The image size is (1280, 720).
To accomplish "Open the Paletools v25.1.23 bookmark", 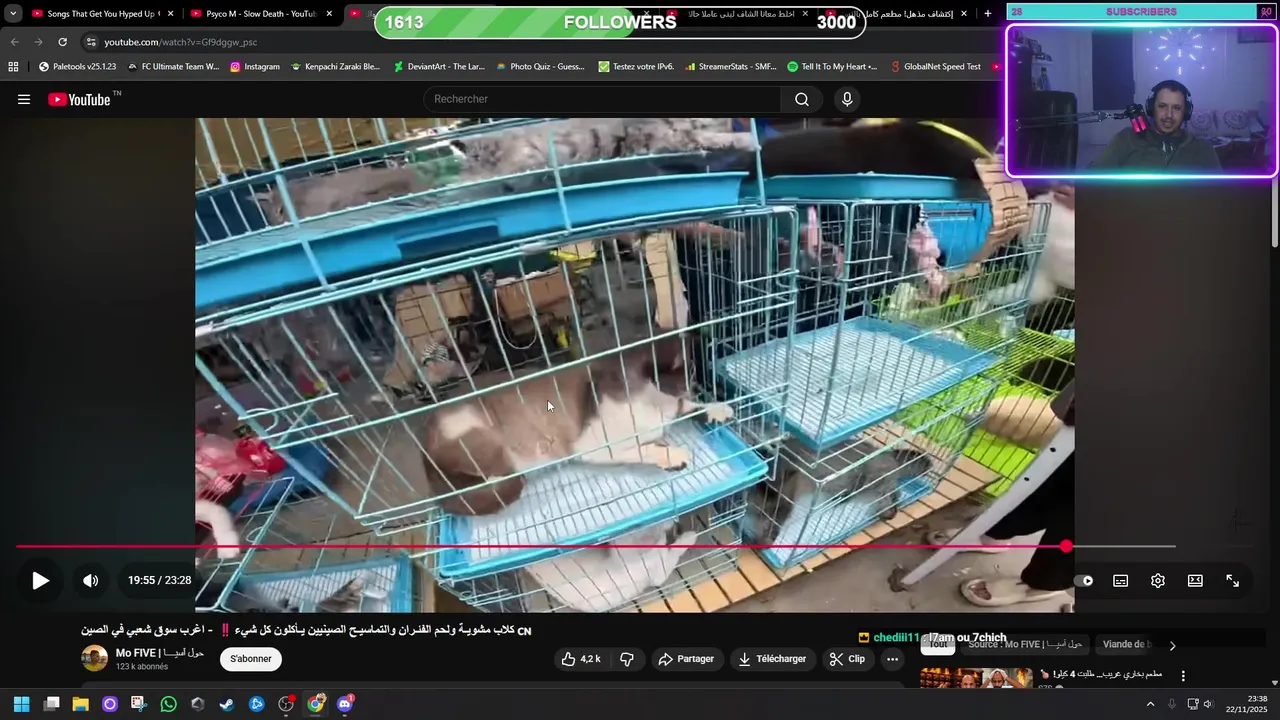I will [x=77, y=67].
